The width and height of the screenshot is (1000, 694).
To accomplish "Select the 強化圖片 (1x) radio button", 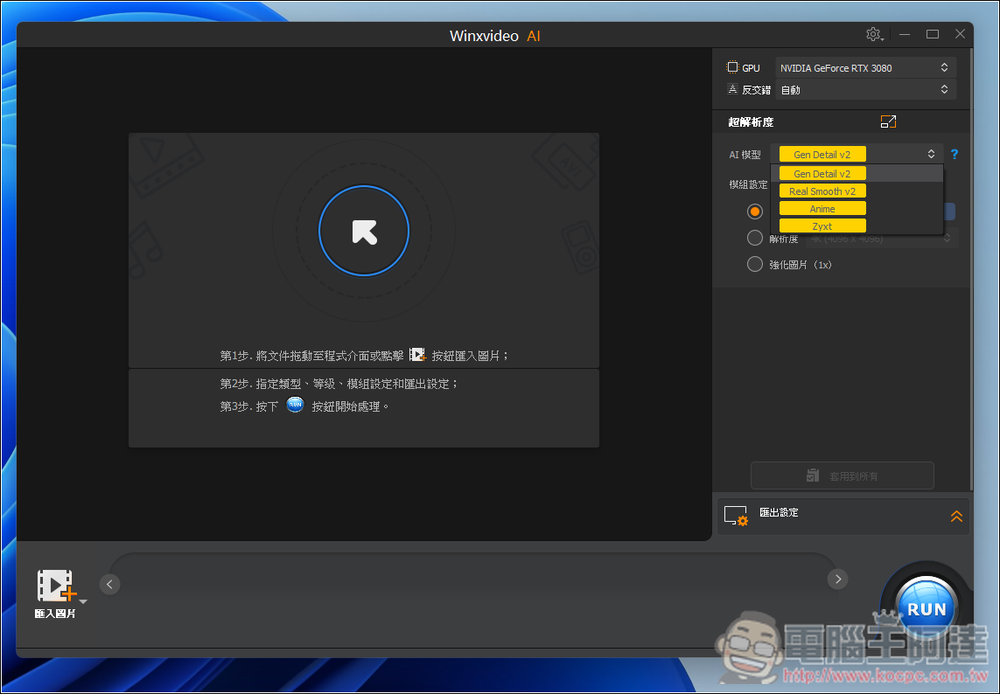I will tap(754, 264).
